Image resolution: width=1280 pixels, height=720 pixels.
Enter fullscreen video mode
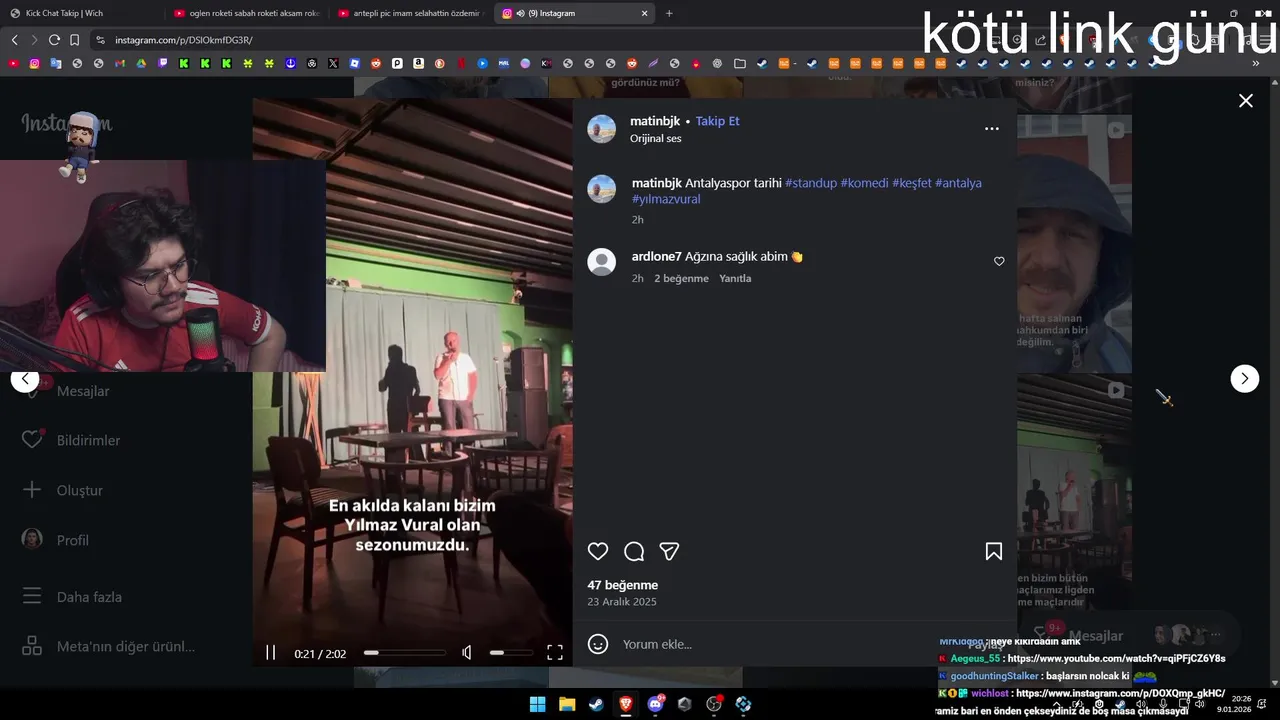(555, 653)
